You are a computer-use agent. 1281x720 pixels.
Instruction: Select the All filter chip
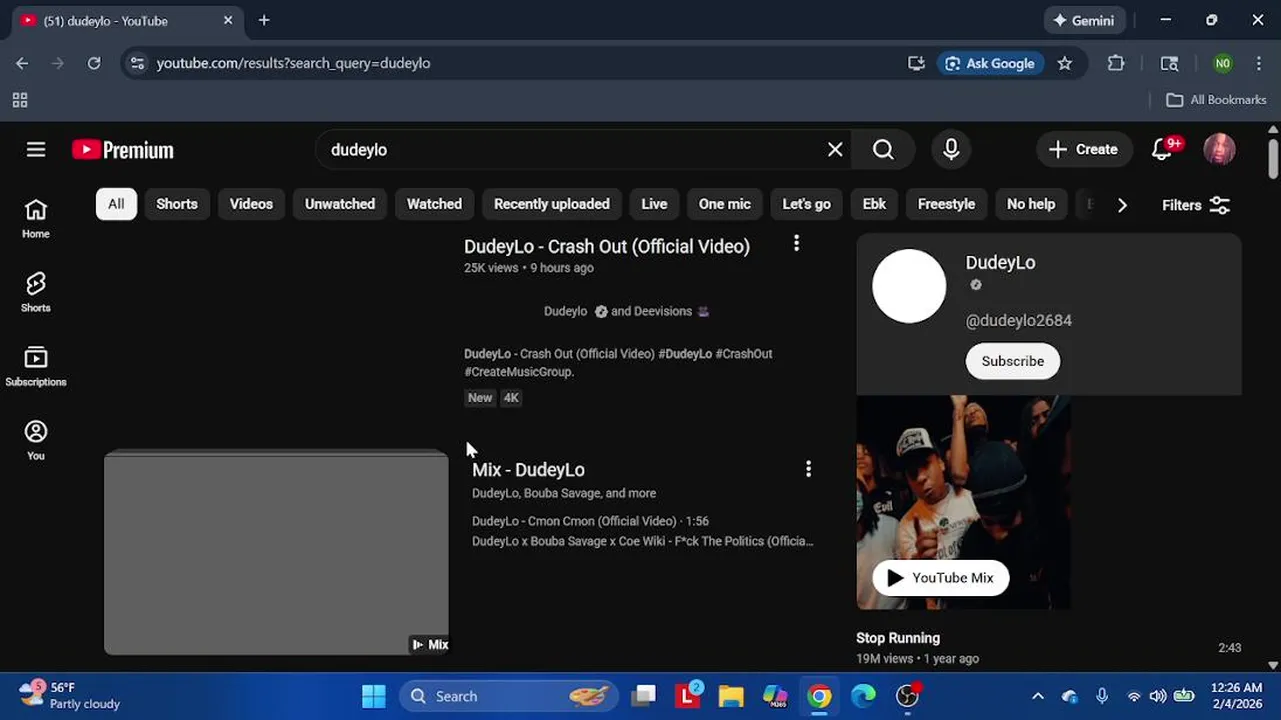coord(116,204)
